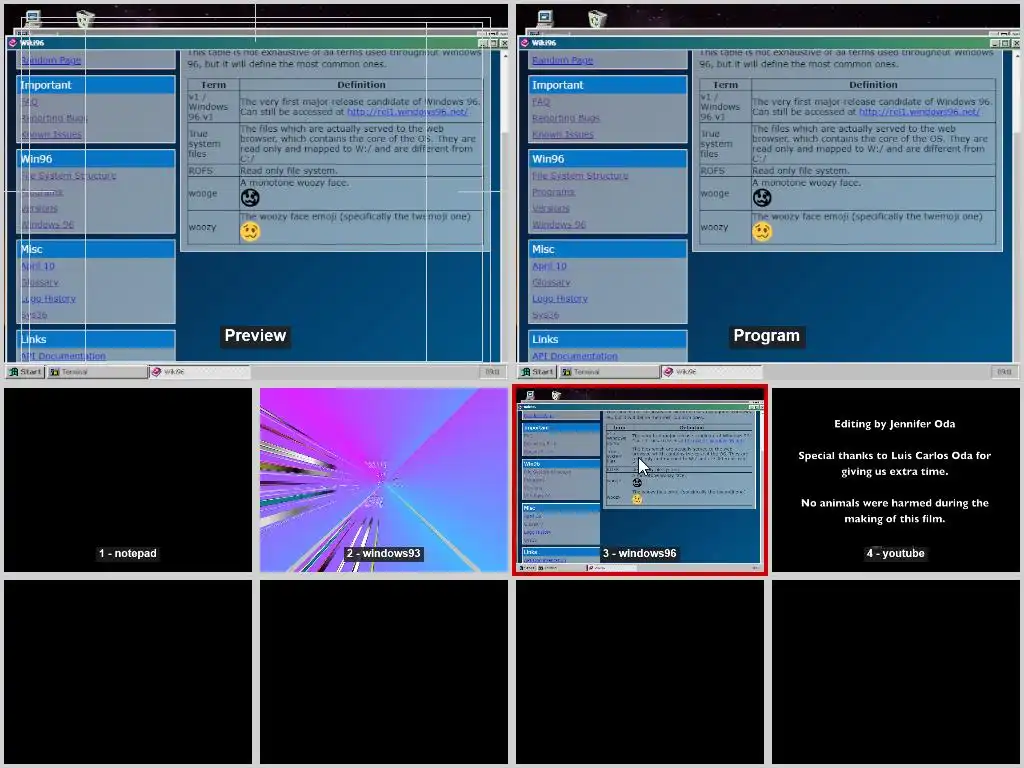Image resolution: width=1024 pixels, height=768 pixels.
Task: Click the Definition column header in Program
Action: [873, 85]
